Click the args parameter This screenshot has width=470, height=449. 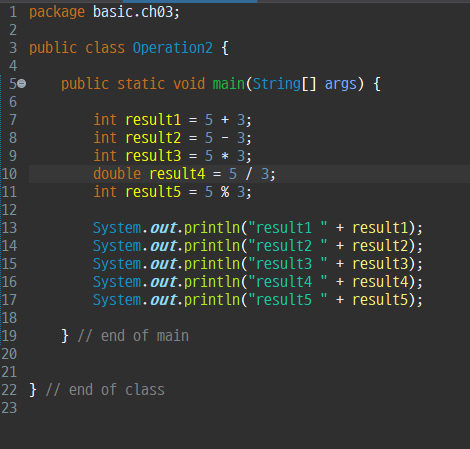point(341,84)
